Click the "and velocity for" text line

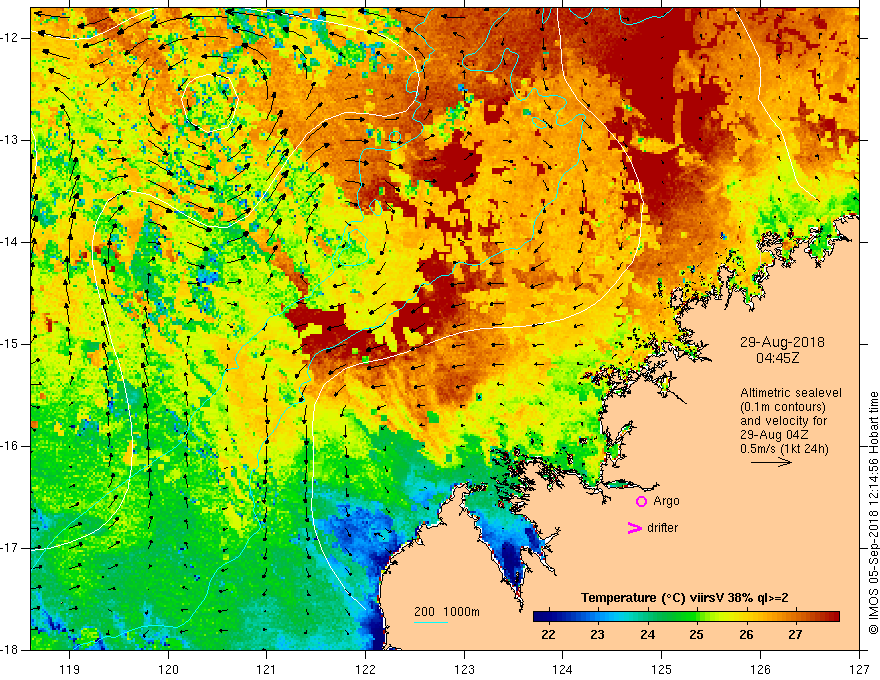783,421
